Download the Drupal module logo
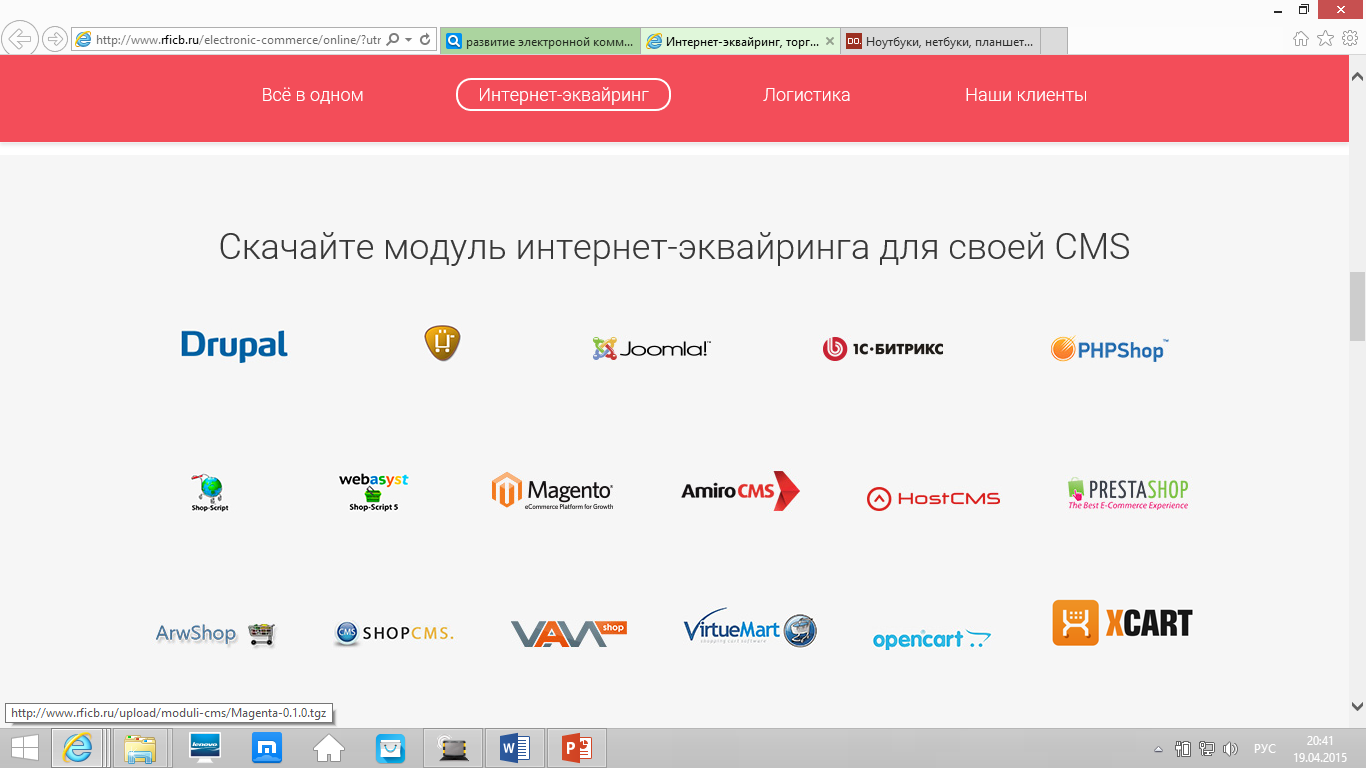Viewport: 1366px width, 768px height. tap(234, 346)
